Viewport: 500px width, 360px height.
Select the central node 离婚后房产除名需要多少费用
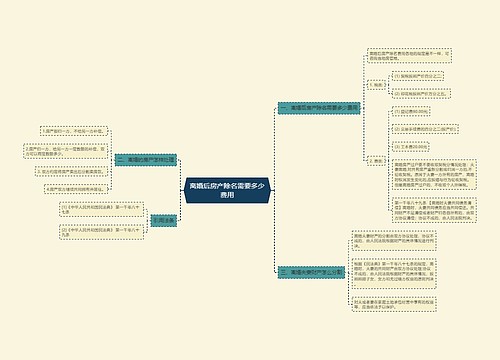click(x=227, y=190)
